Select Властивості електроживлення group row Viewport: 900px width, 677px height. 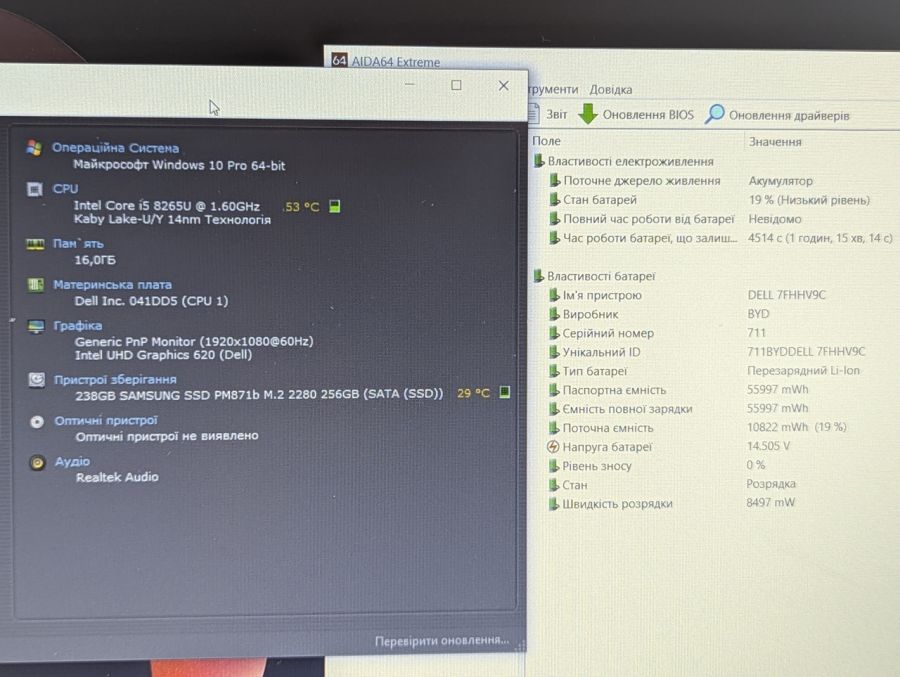pyautogui.click(x=623, y=161)
